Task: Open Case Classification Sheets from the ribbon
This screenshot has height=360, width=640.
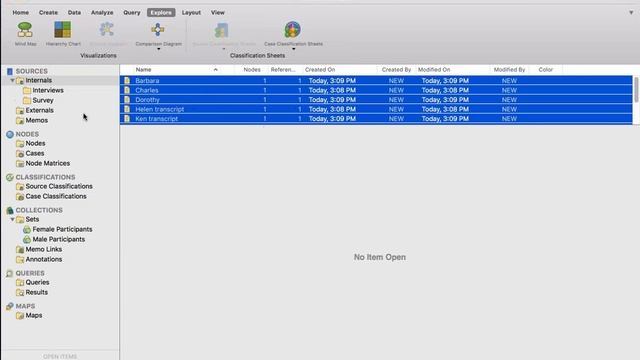Action: (x=293, y=30)
